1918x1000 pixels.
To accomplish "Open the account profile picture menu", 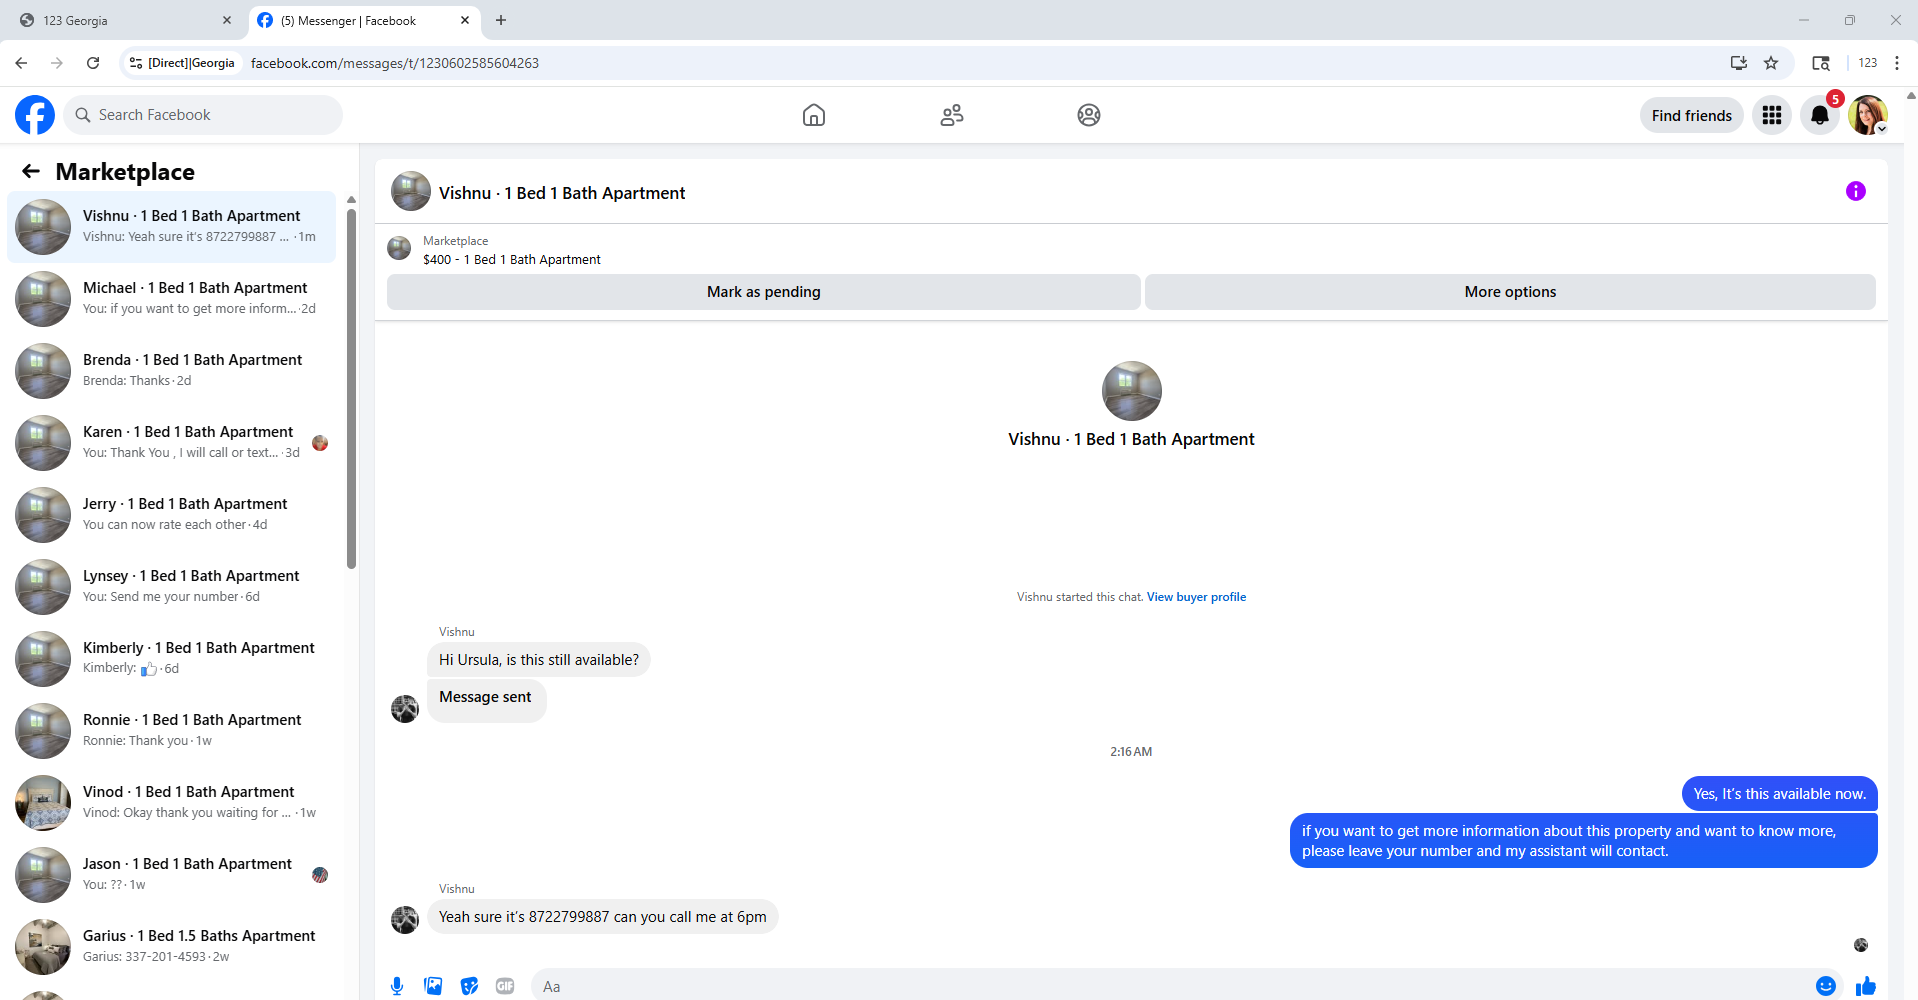I will pos(1868,115).
